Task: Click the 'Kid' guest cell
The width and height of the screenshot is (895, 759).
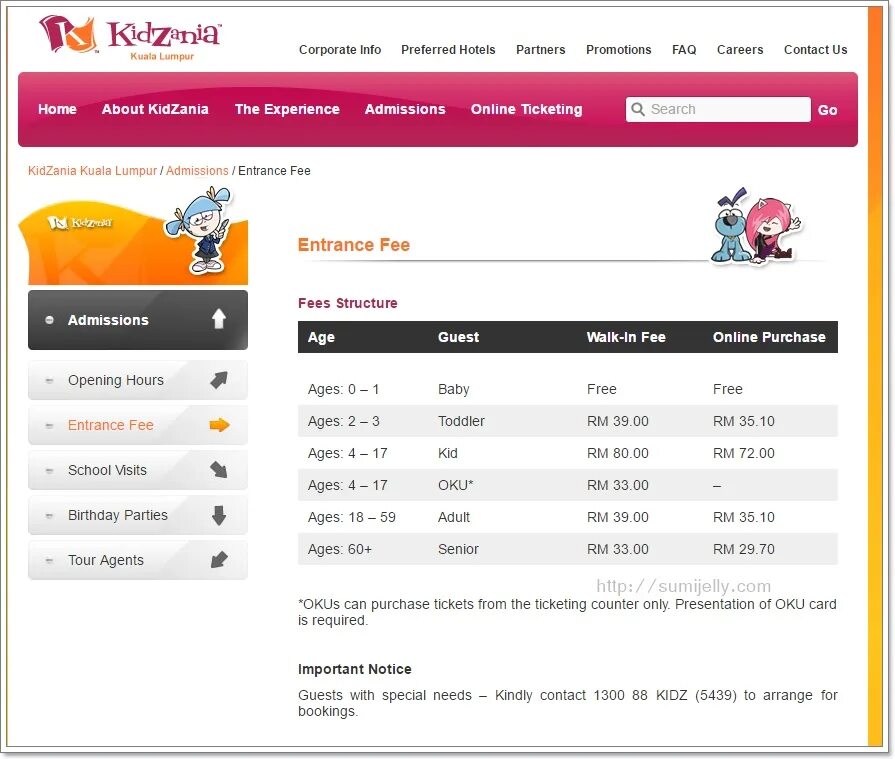Action: 448,453
